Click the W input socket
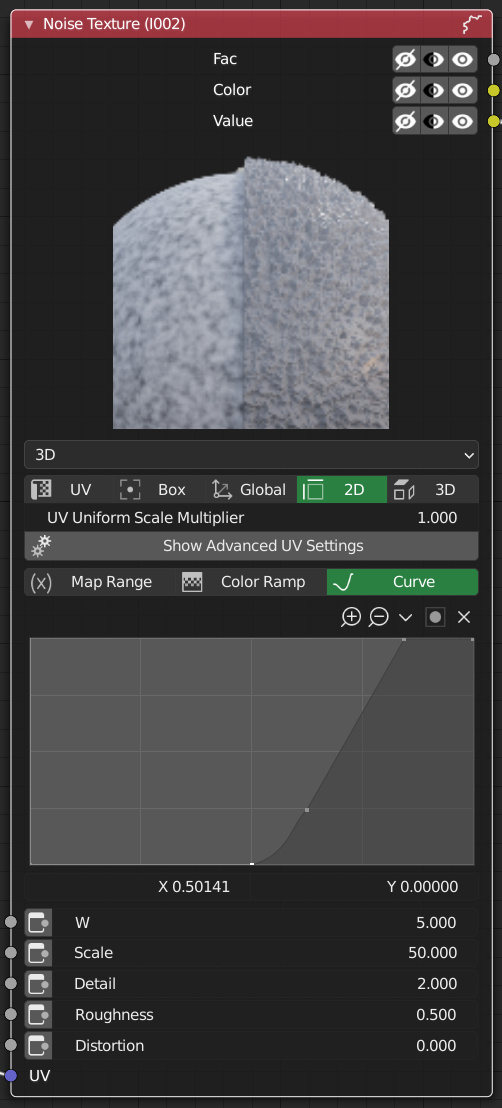Screen dimensions: 502x1108 click(11, 922)
